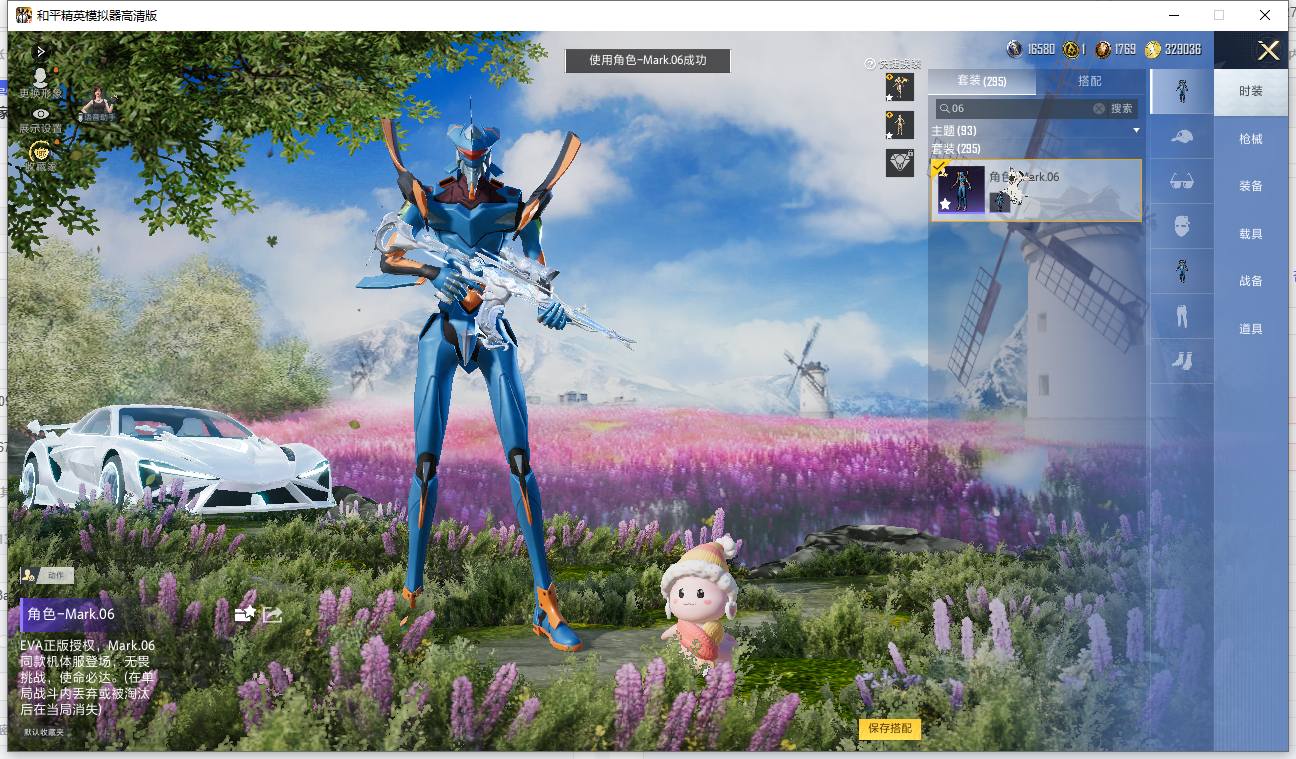Open the 道具 category tab
This screenshot has width=1296, height=759.
pos(1251,329)
